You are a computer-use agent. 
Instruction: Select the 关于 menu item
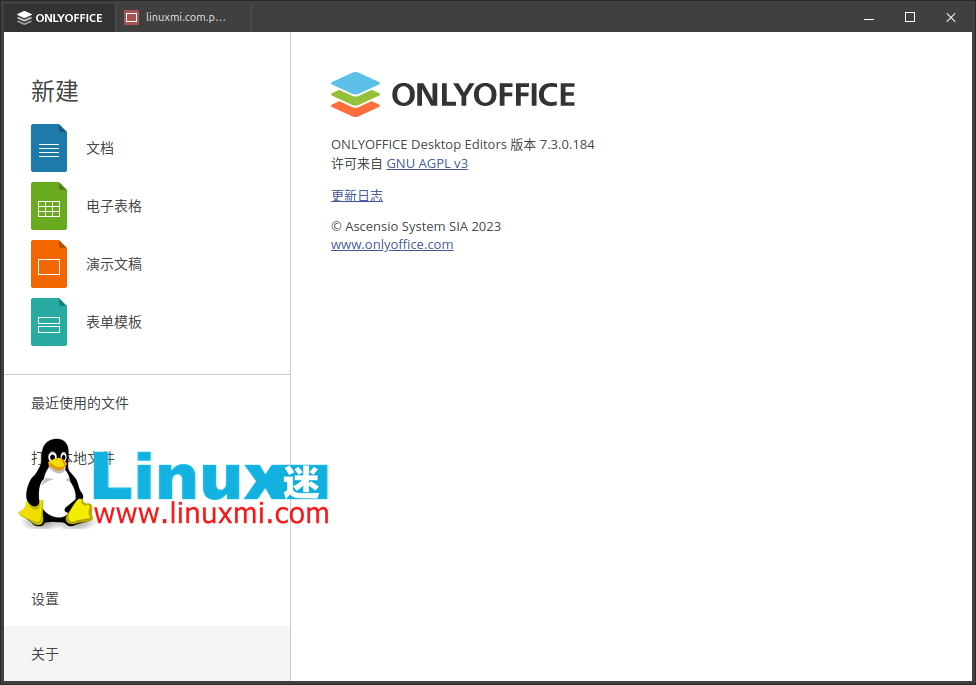tap(147, 653)
